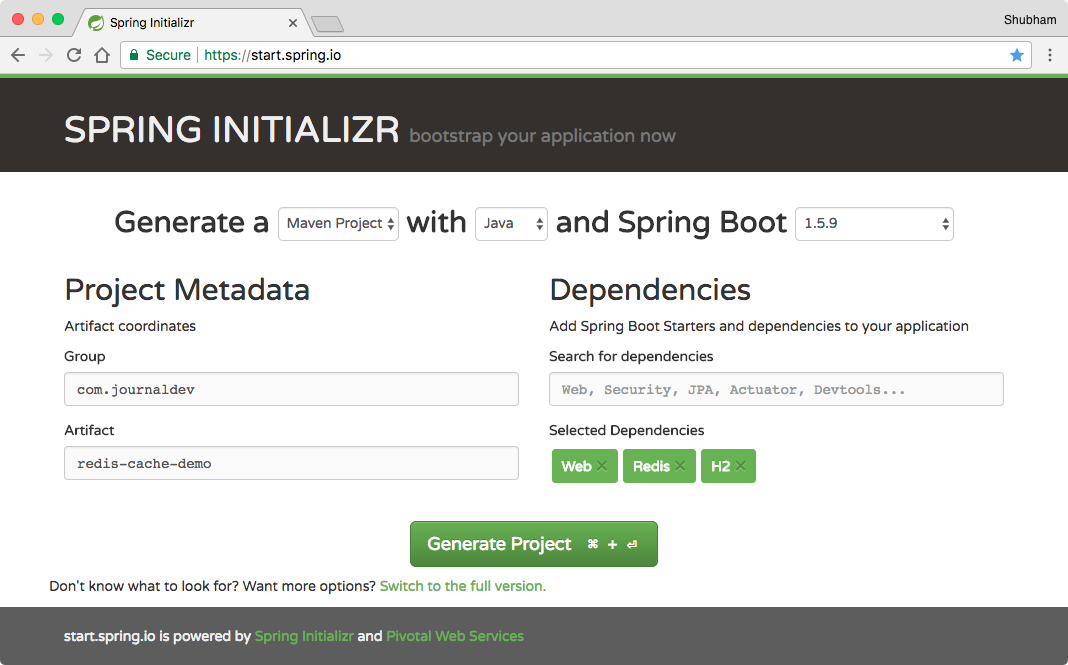Click the Selected Dependencies label

coord(627,430)
